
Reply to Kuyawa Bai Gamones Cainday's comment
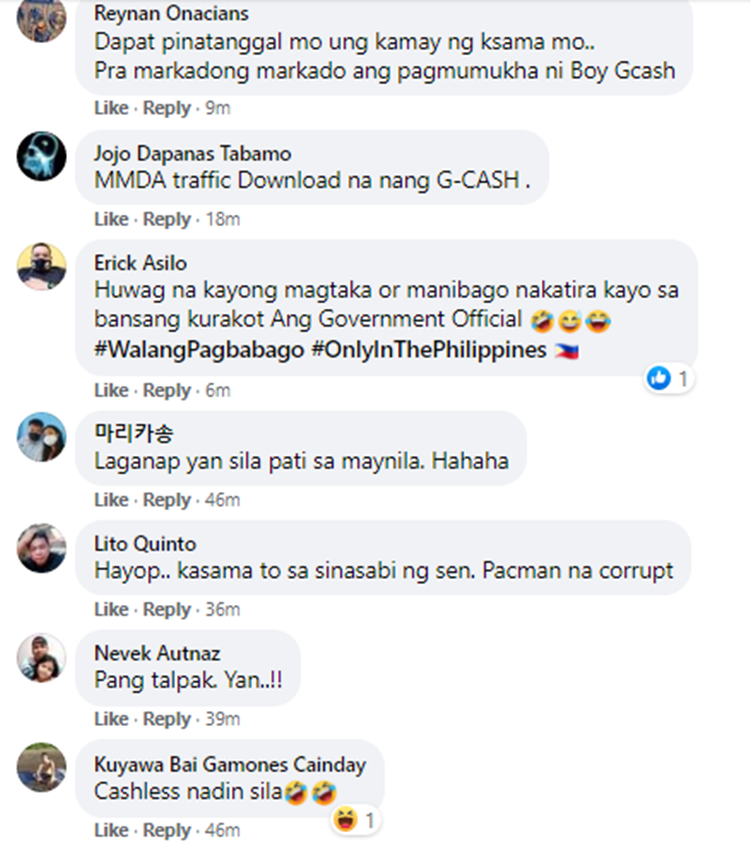167,831
